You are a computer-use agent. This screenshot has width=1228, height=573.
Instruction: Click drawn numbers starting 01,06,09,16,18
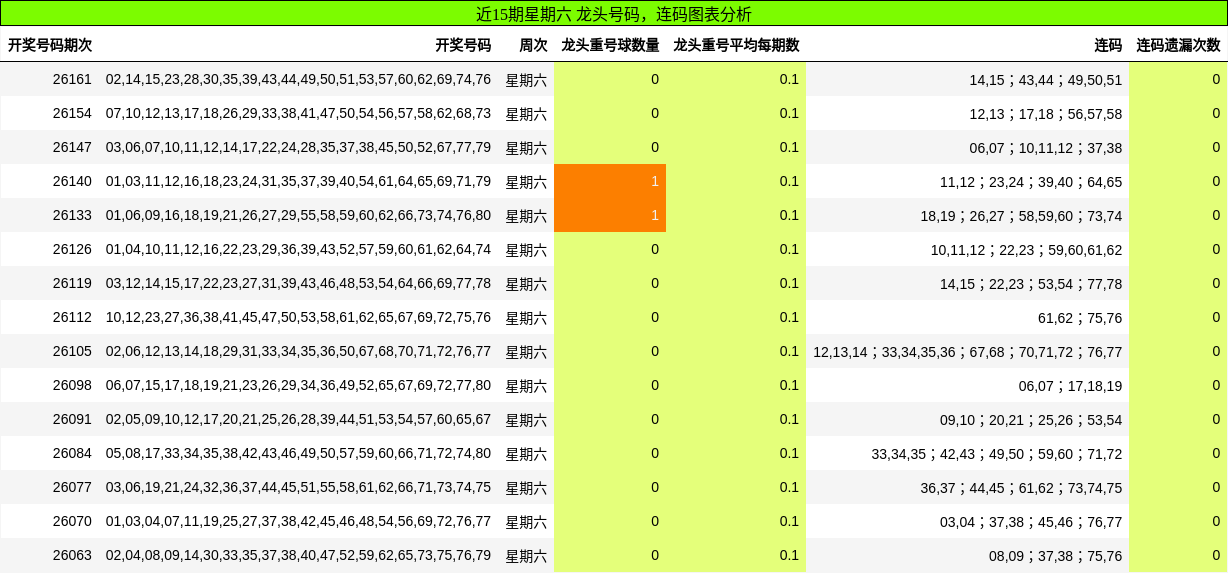299,215
